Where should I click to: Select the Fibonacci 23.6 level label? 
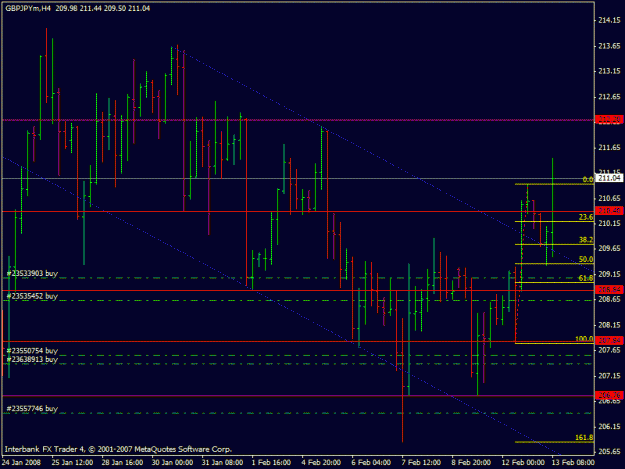click(586, 217)
